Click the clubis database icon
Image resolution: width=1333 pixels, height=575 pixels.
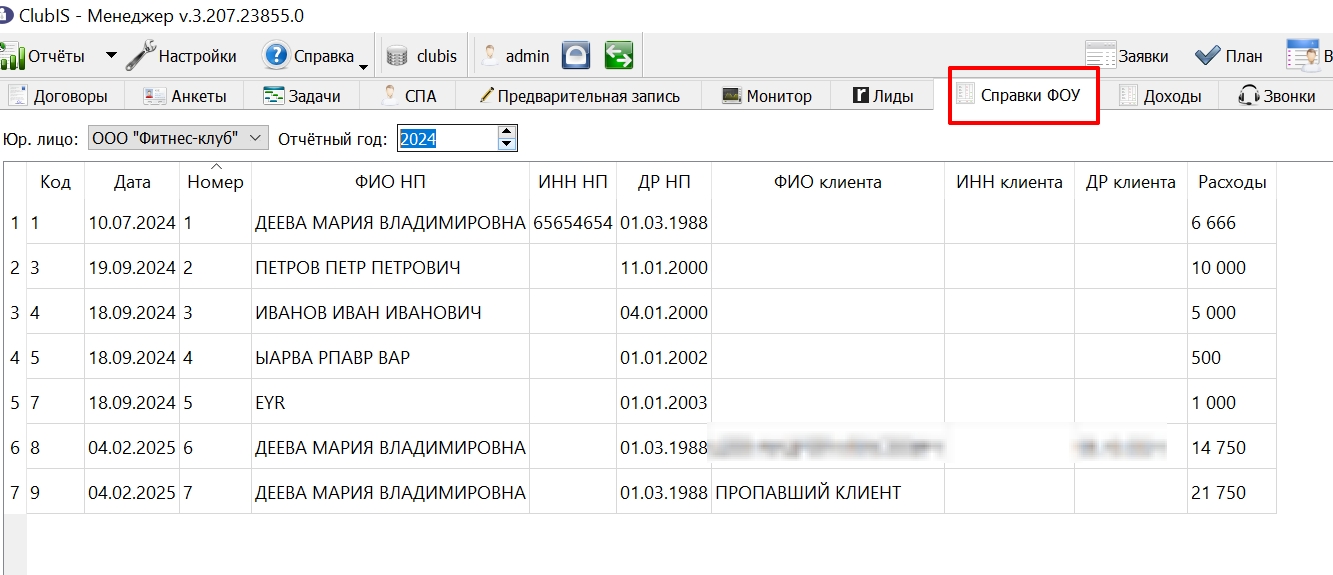coord(397,57)
